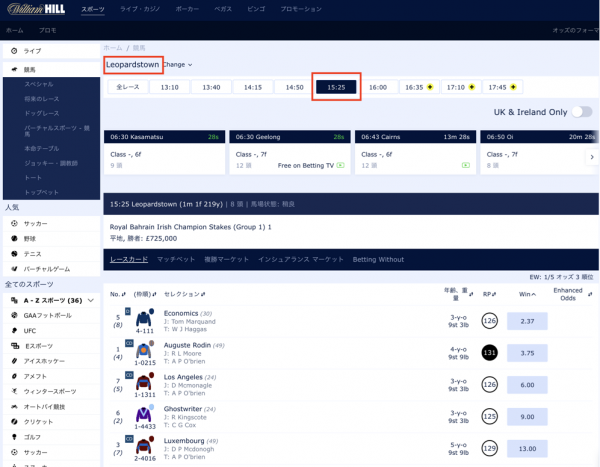The height and width of the screenshot is (467, 600).
Task: Select the 13:10 race time
Action: click(170, 87)
